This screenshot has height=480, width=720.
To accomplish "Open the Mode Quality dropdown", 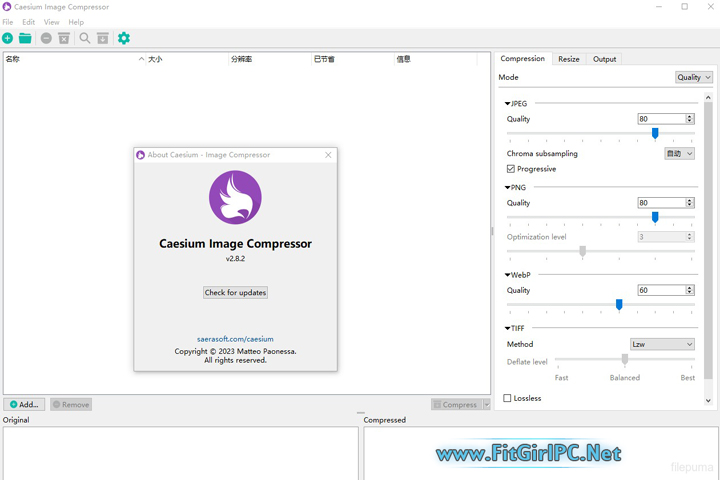I will coord(693,77).
